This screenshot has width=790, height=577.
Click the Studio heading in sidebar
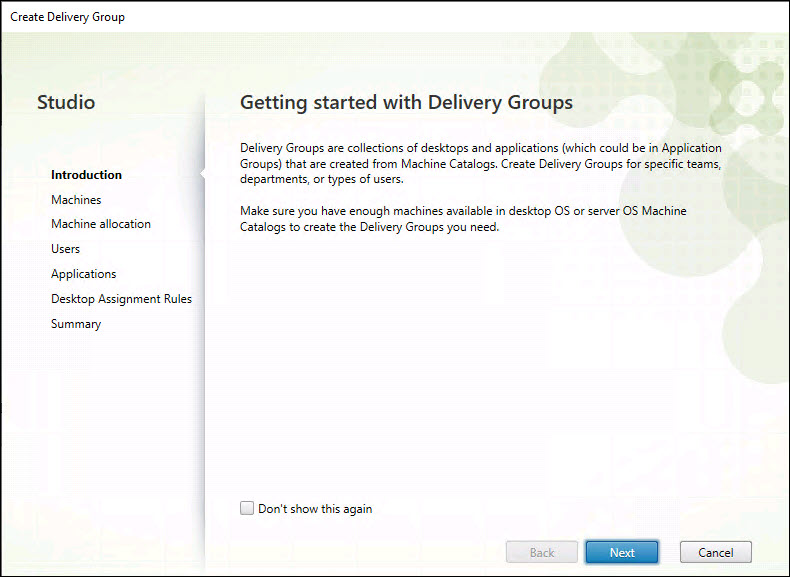click(66, 102)
